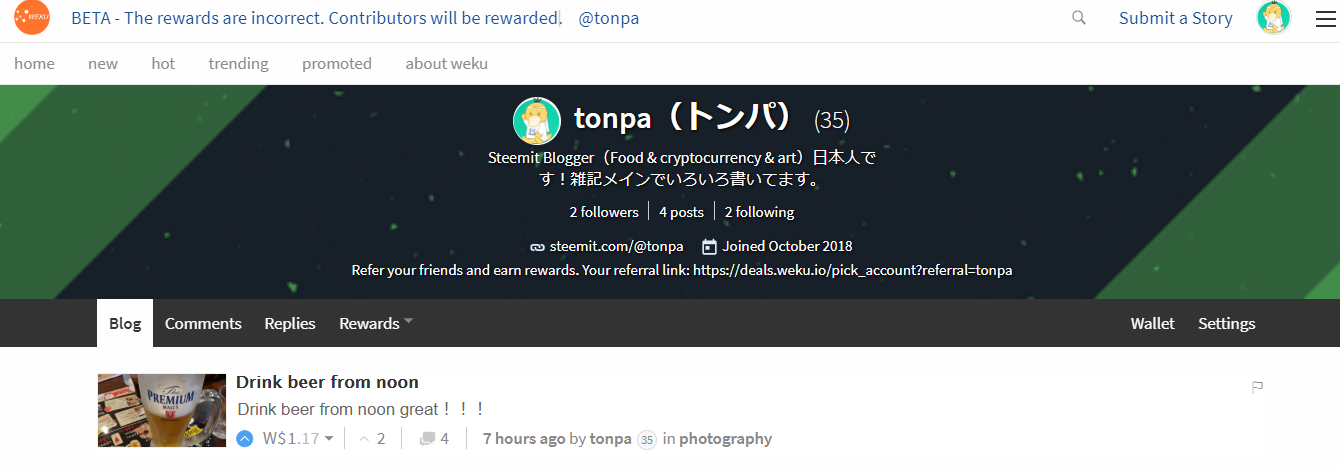This screenshot has height=468, width=1340.
Task: Open the beer post thumbnail image
Action: (162, 410)
